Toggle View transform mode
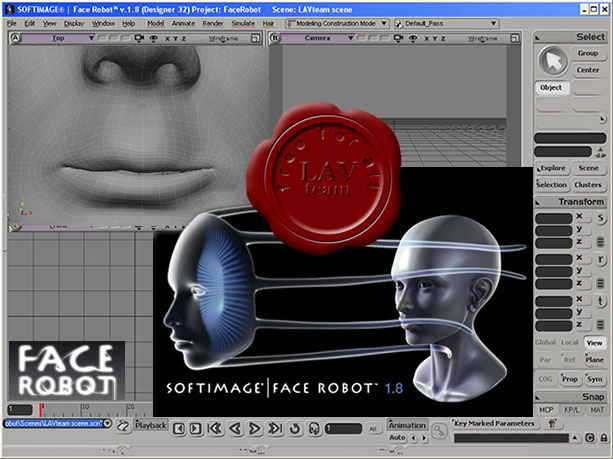Screen dimensions: 613x459 pos(594,343)
